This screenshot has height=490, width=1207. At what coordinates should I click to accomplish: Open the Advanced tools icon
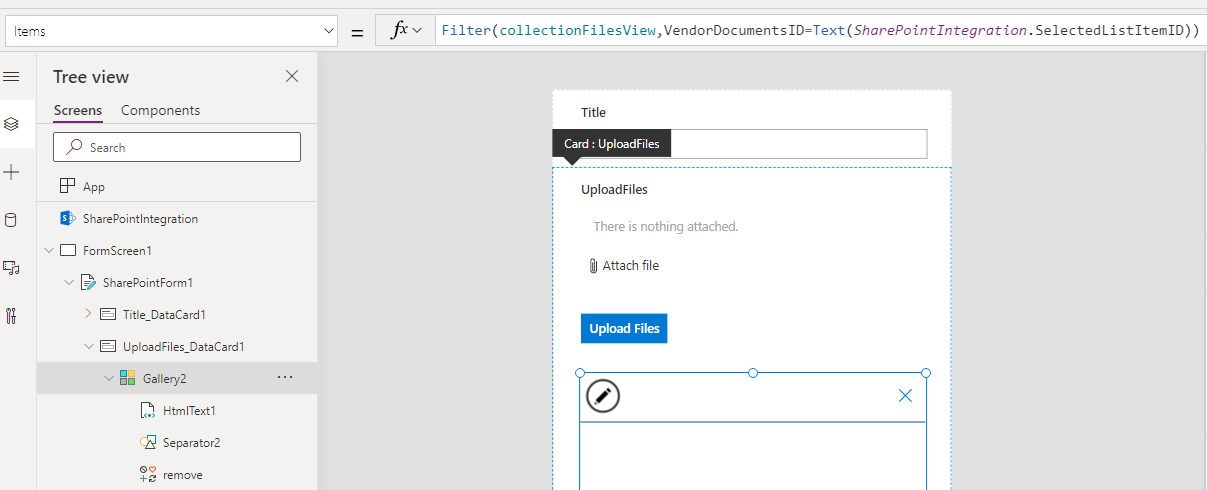[x=12, y=316]
